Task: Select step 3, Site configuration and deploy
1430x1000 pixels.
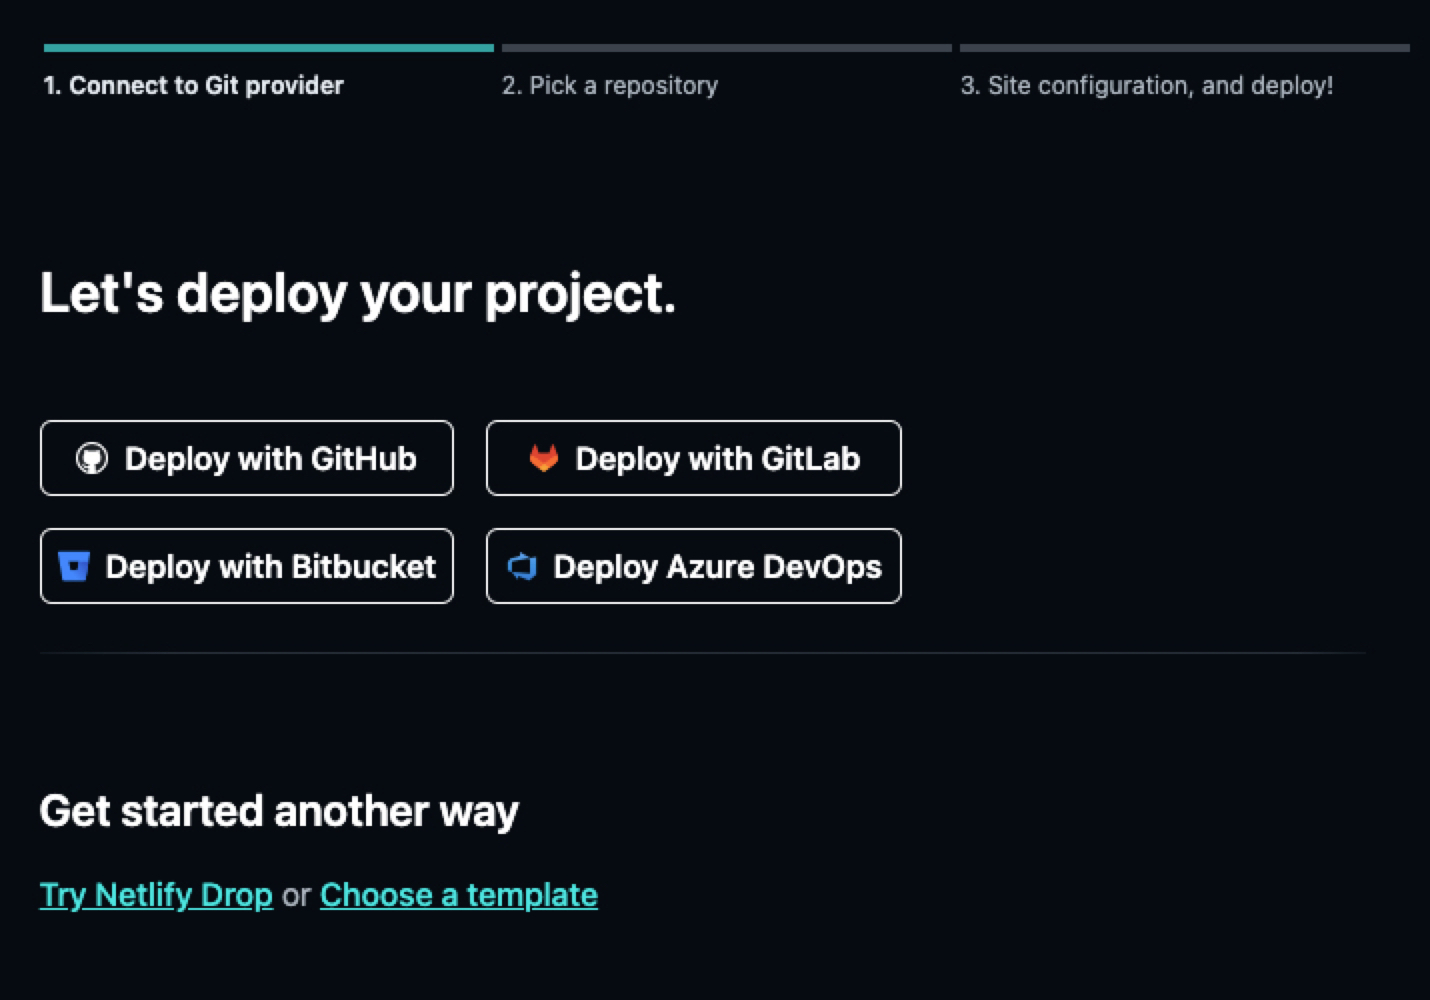Action: click(1146, 85)
